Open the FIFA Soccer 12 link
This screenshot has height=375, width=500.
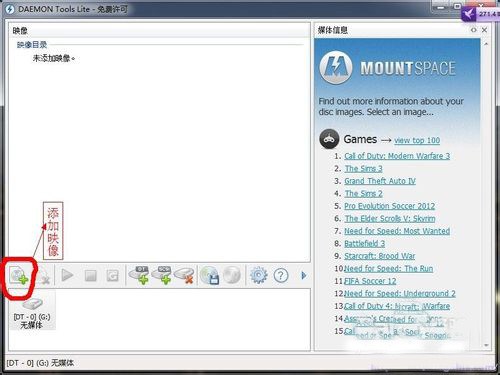(x=370, y=281)
